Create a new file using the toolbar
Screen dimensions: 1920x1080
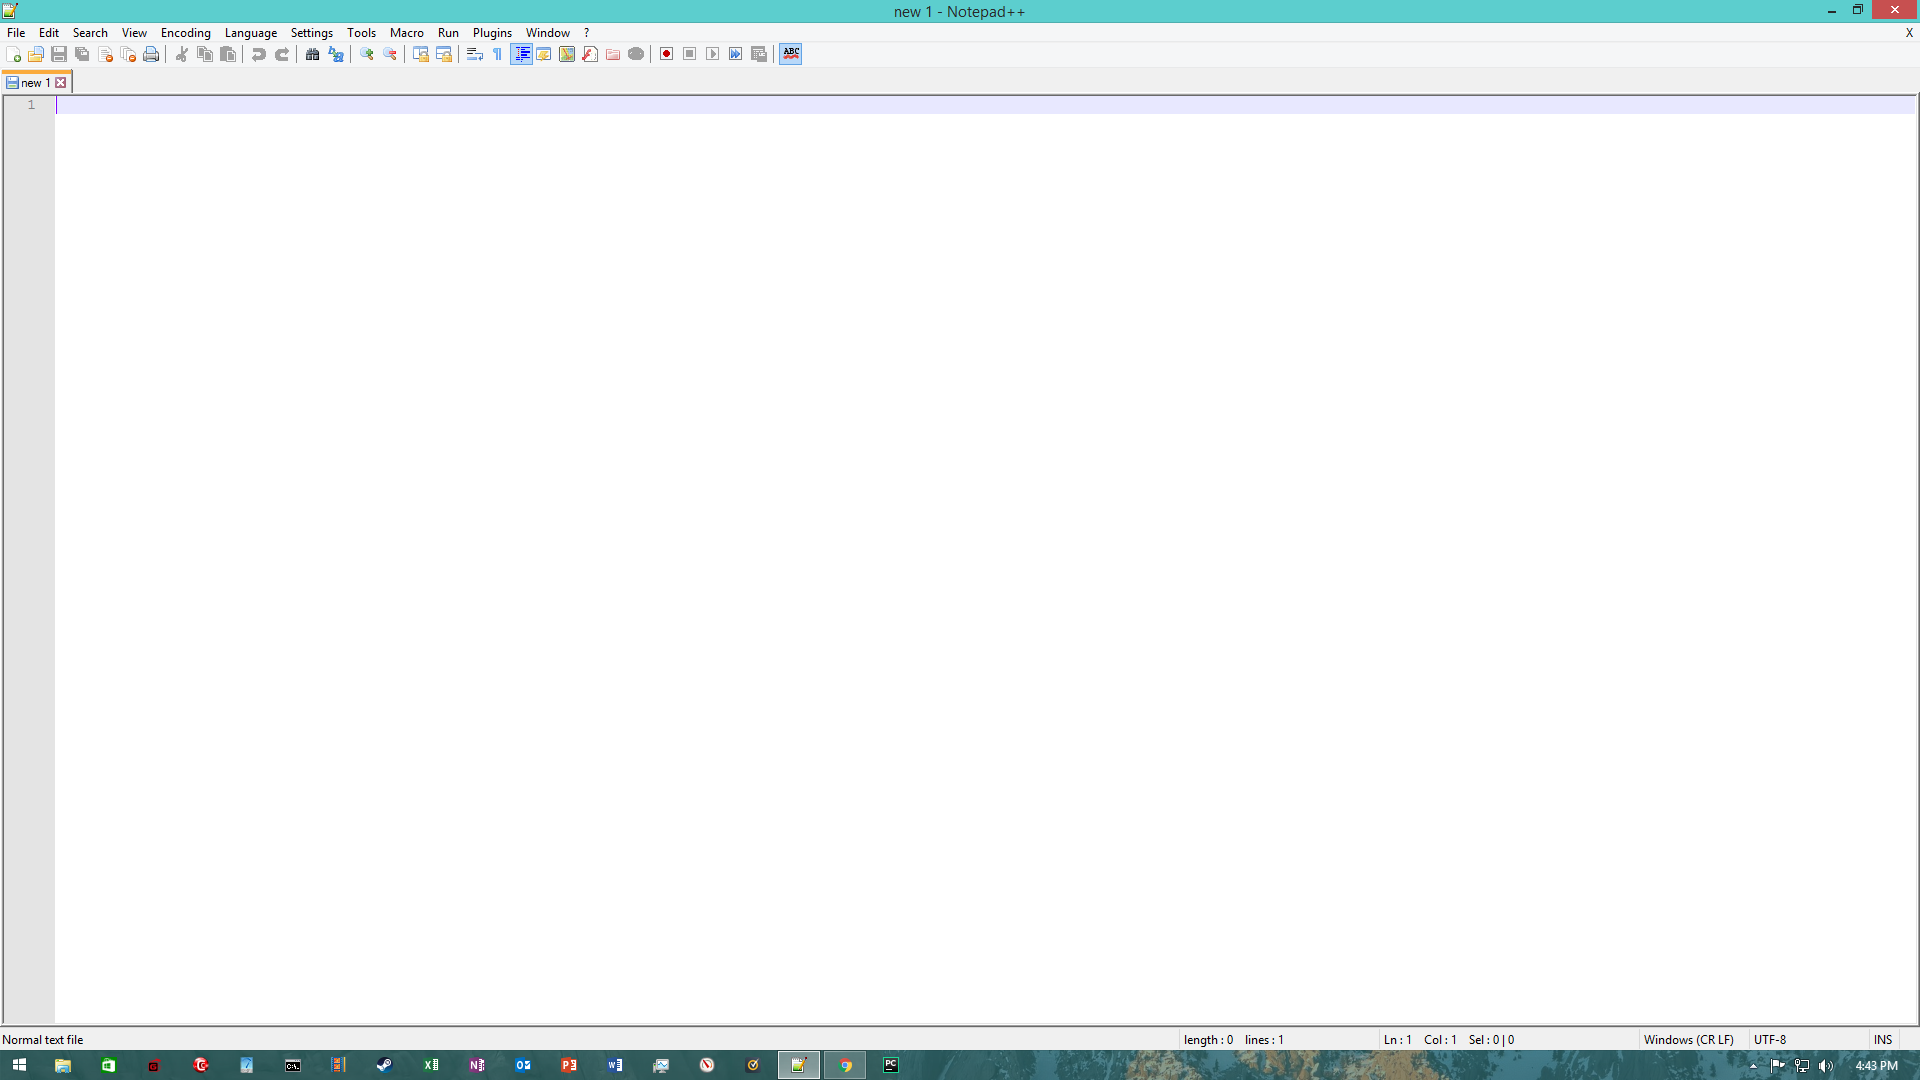[x=14, y=54]
